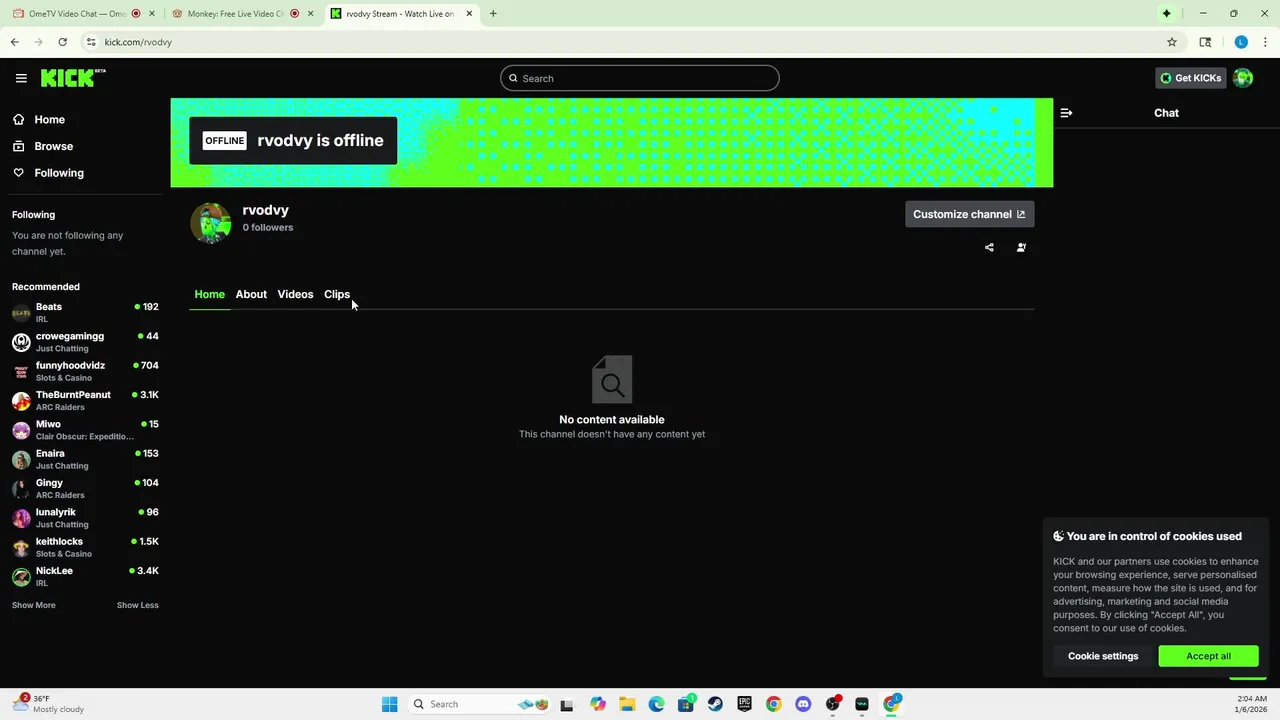This screenshot has height=720, width=1280.
Task: Click the Get KICKs button
Action: click(x=1190, y=78)
